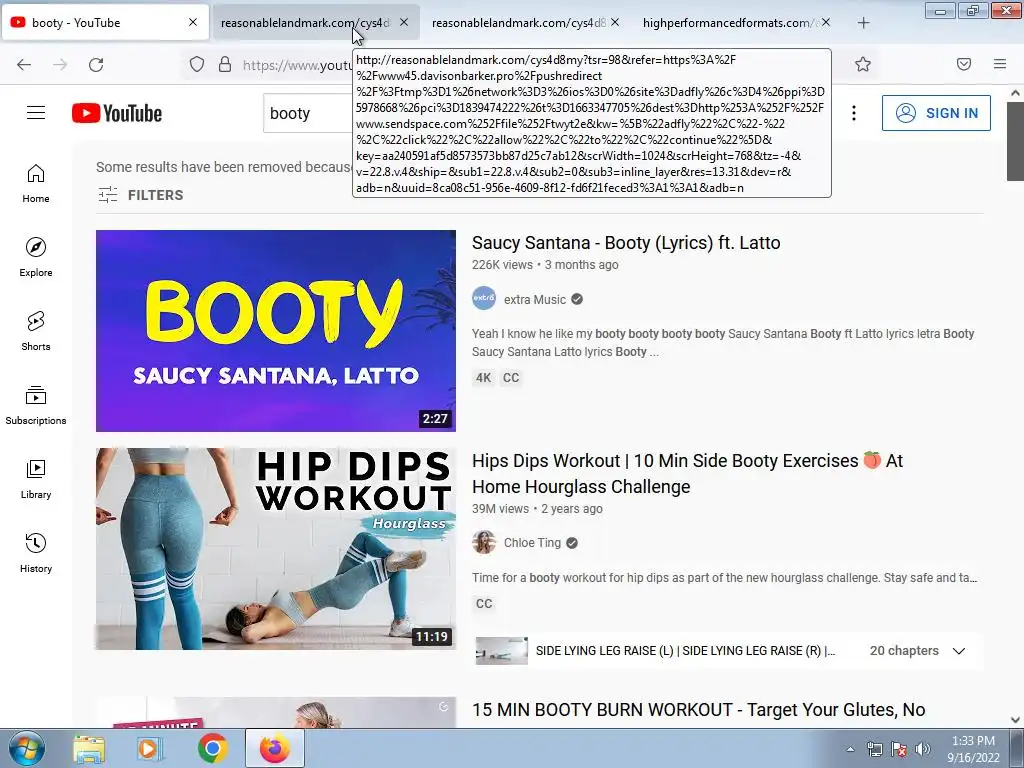Open the Pocket save icon

(x=964, y=64)
